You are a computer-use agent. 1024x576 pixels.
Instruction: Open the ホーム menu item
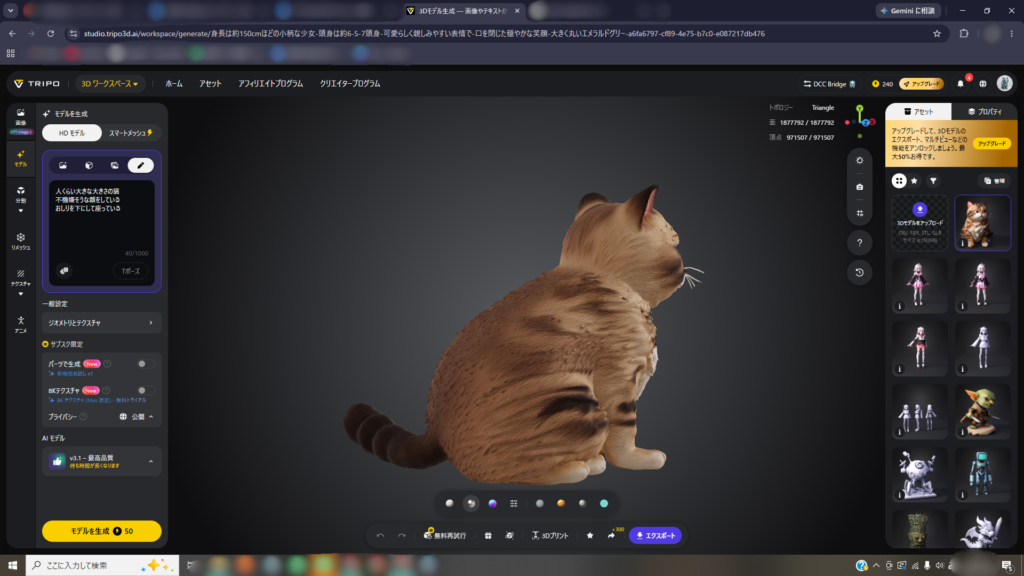tap(174, 84)
